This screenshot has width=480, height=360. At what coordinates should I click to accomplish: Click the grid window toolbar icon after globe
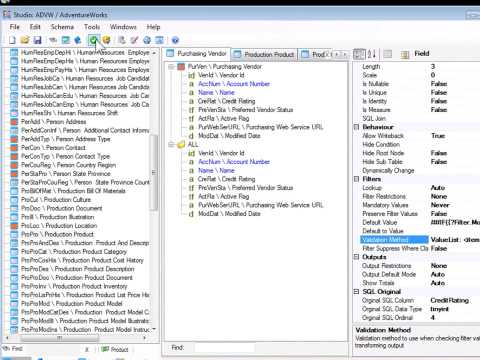coord(160,40)
